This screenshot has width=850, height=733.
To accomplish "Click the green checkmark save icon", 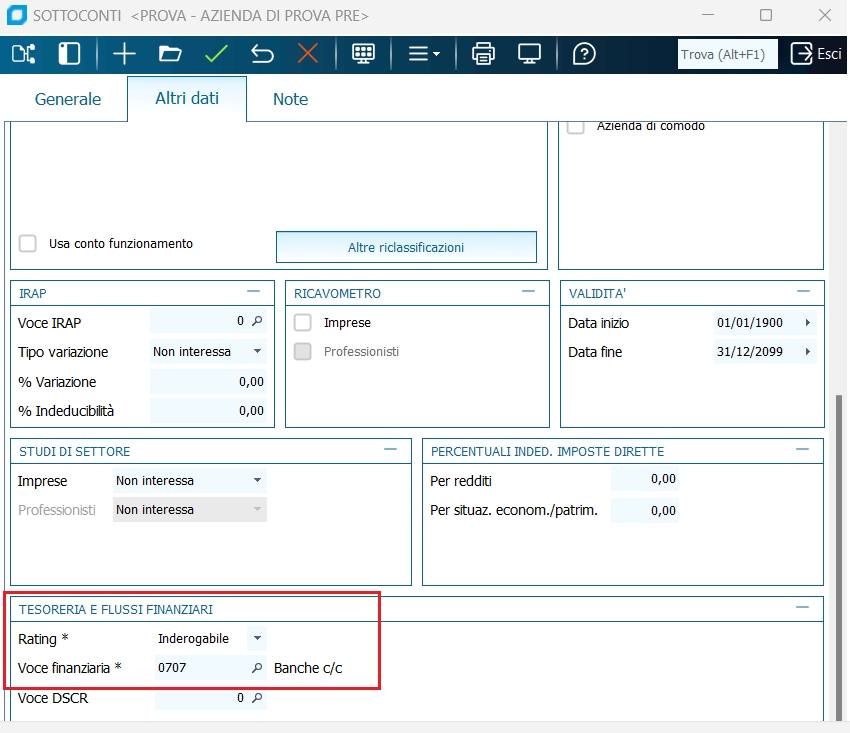I will tap(216, 54).
